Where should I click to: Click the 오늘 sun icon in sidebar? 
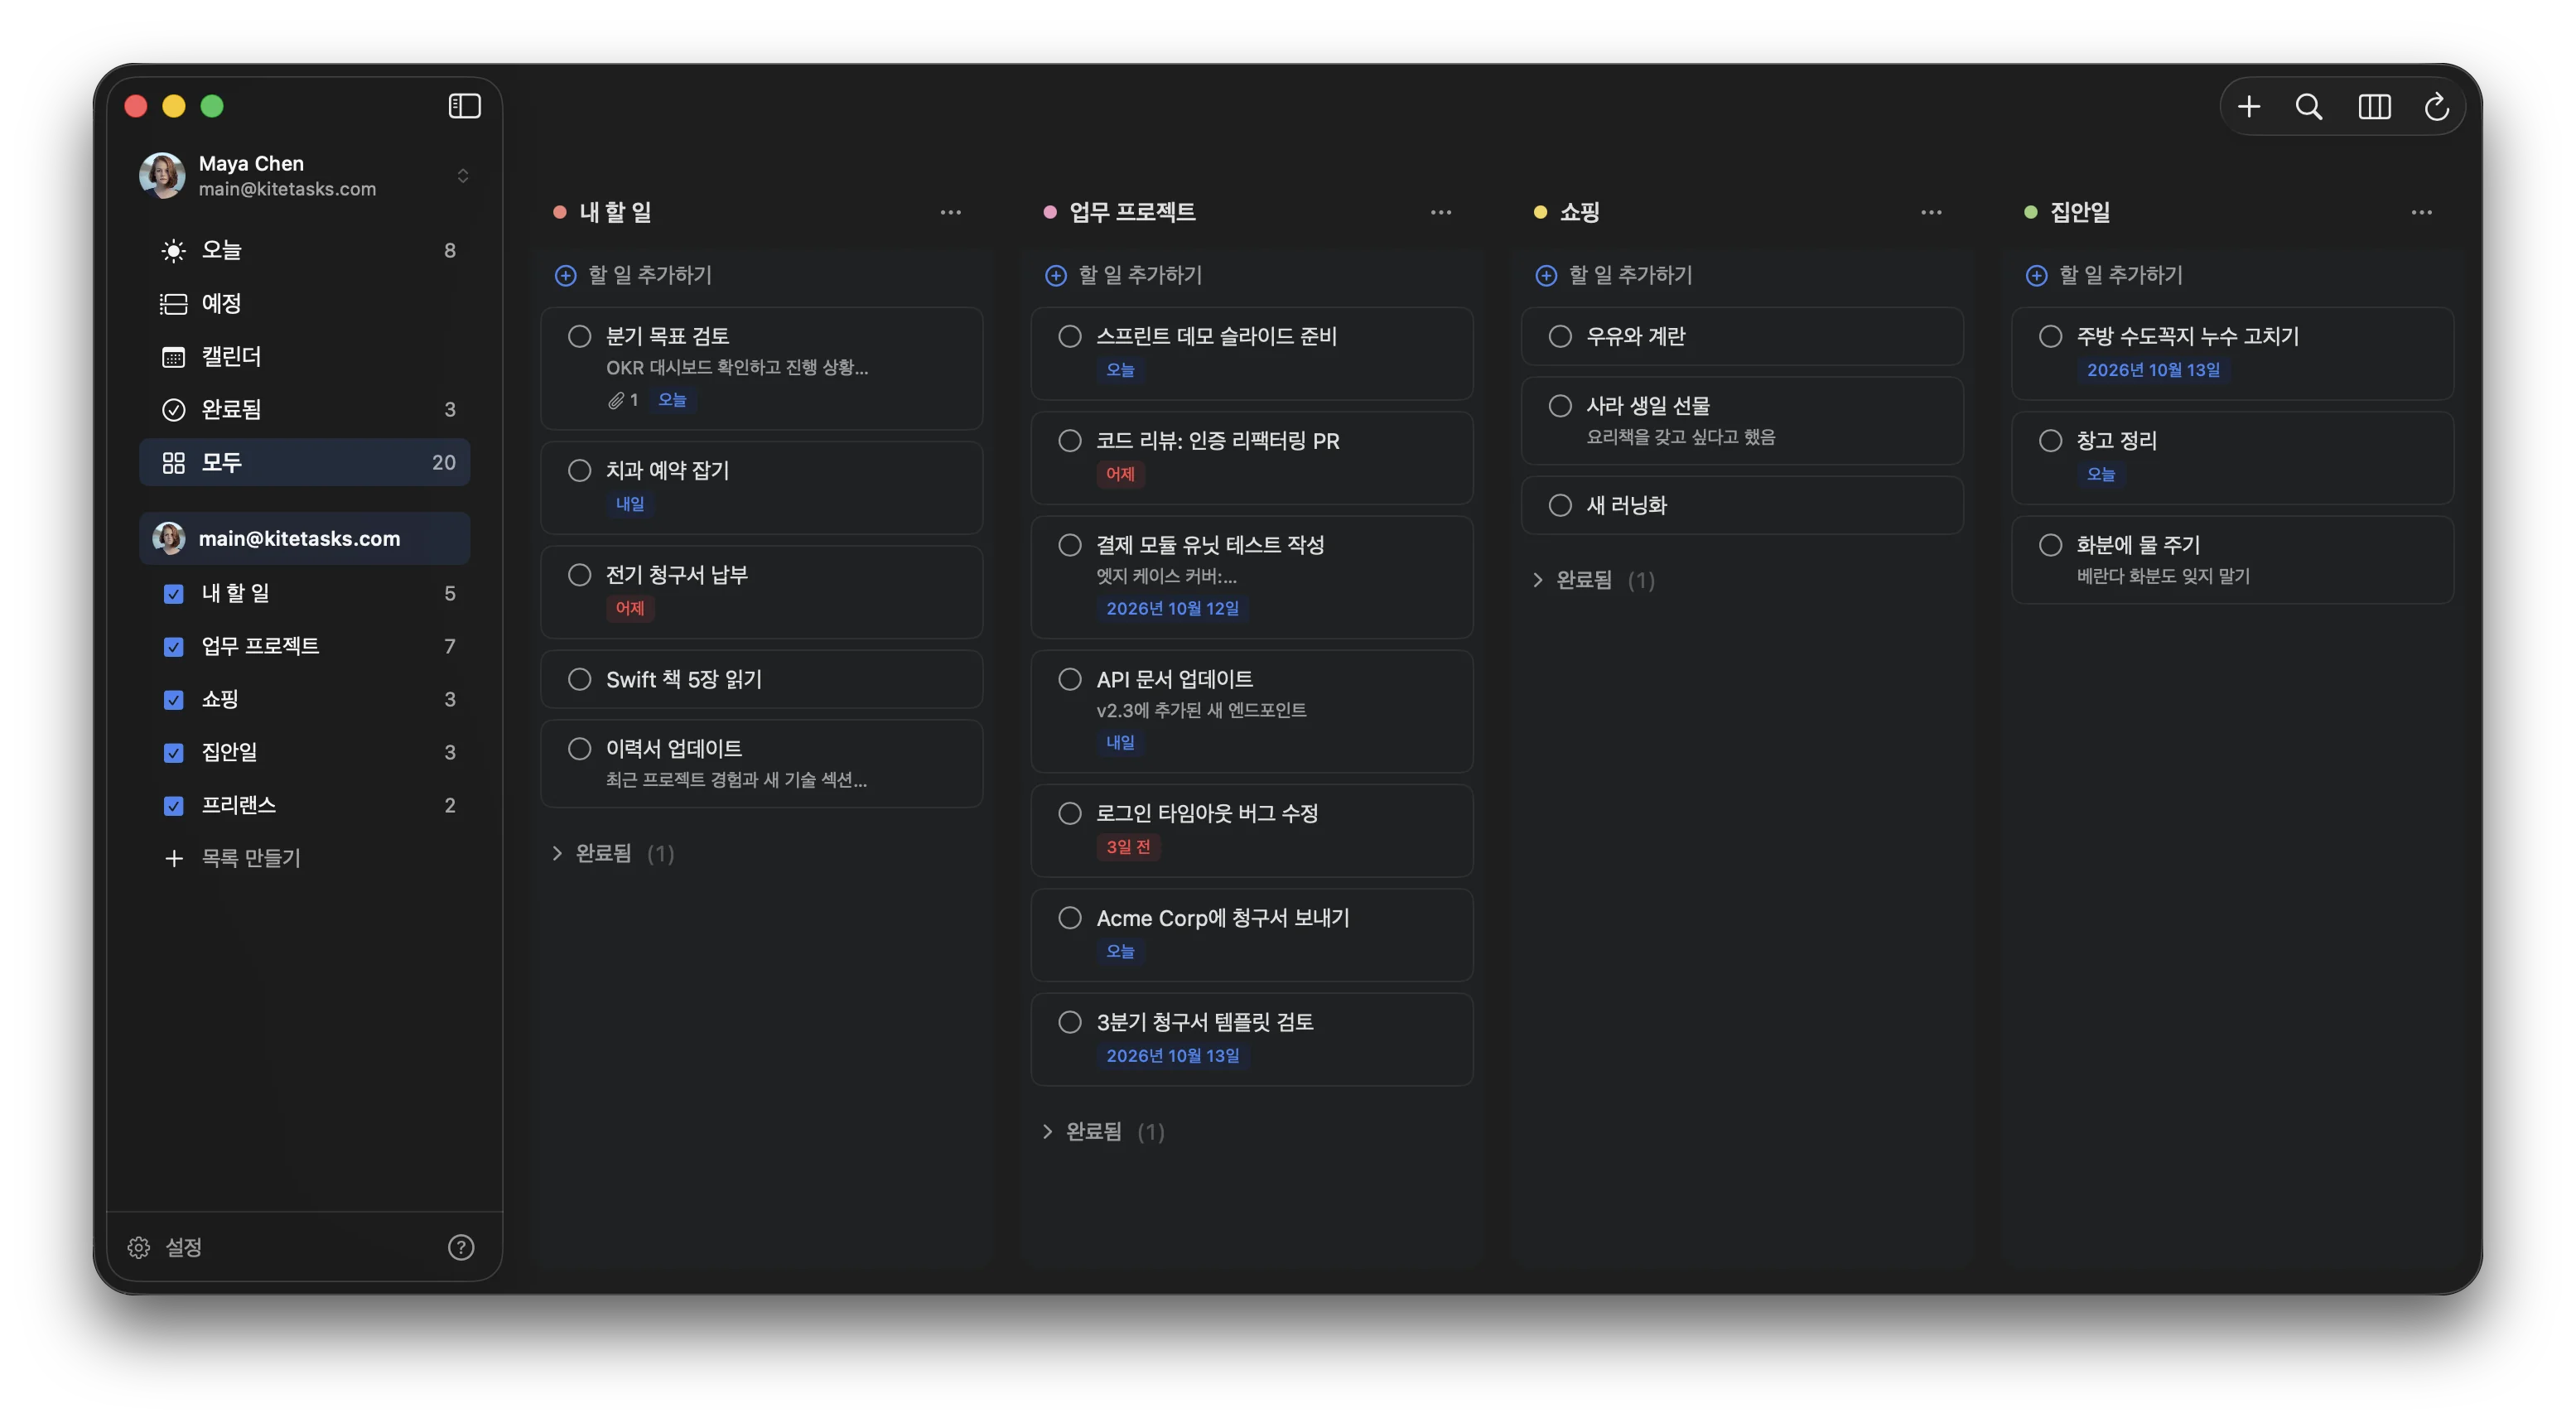173,250
